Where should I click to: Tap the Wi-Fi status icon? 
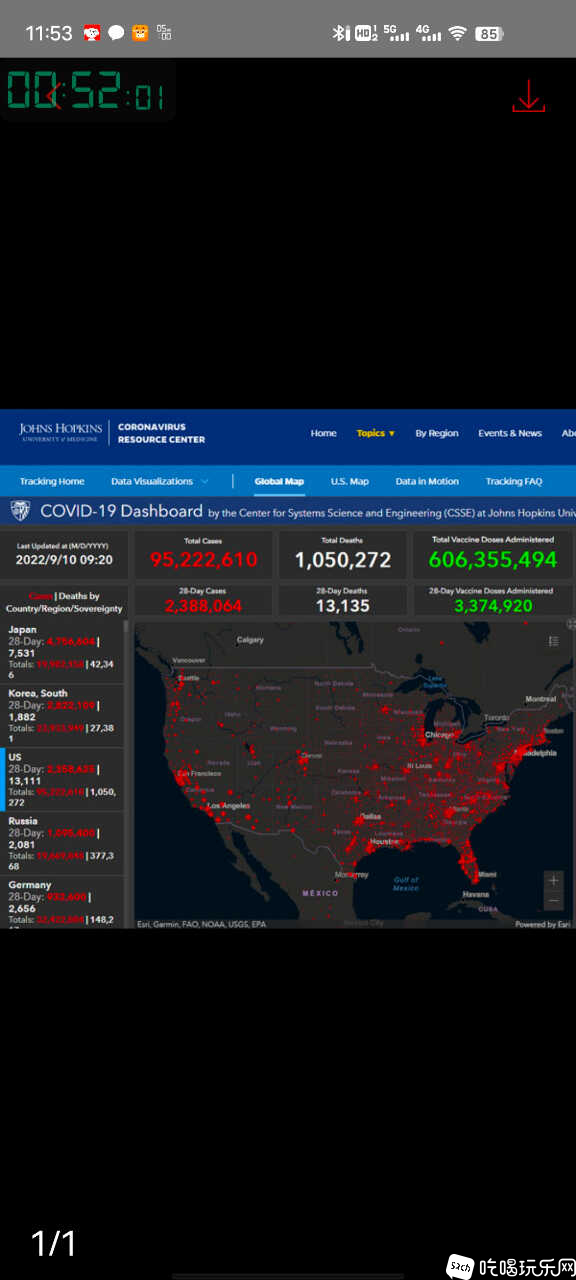click(457, 33)
